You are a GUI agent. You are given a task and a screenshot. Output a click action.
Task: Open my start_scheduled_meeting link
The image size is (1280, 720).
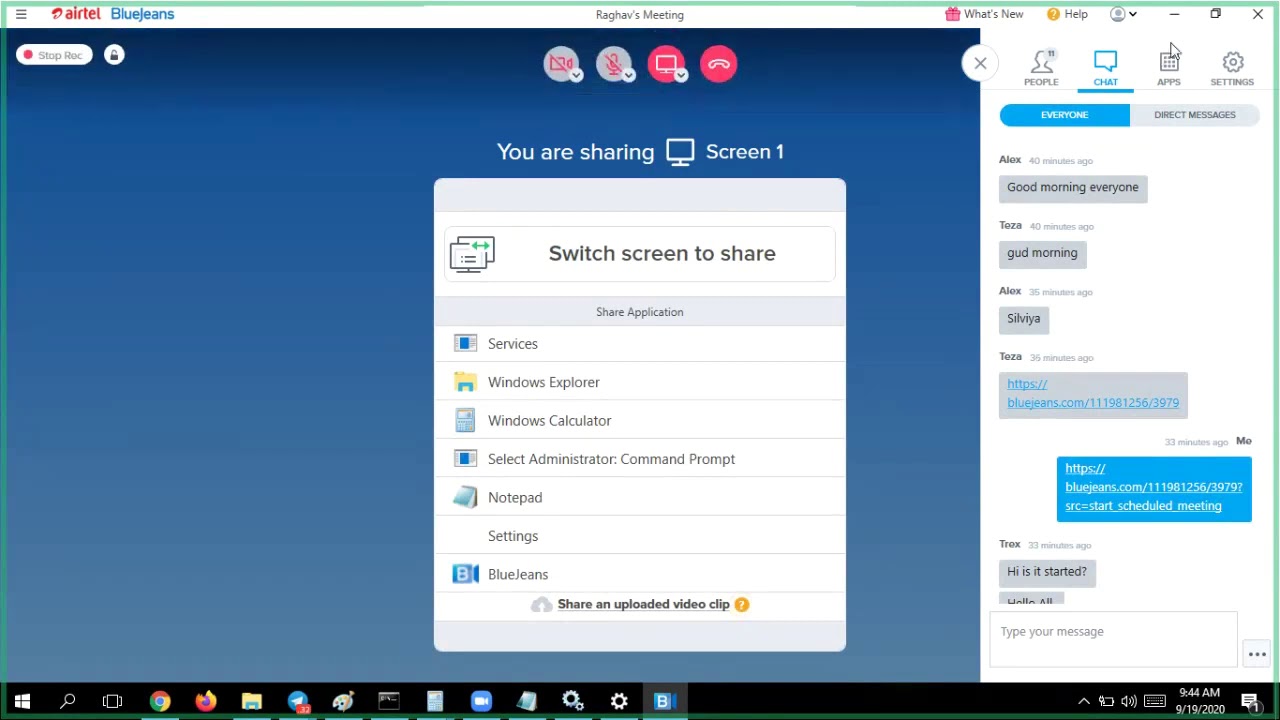coord(1154,487)
